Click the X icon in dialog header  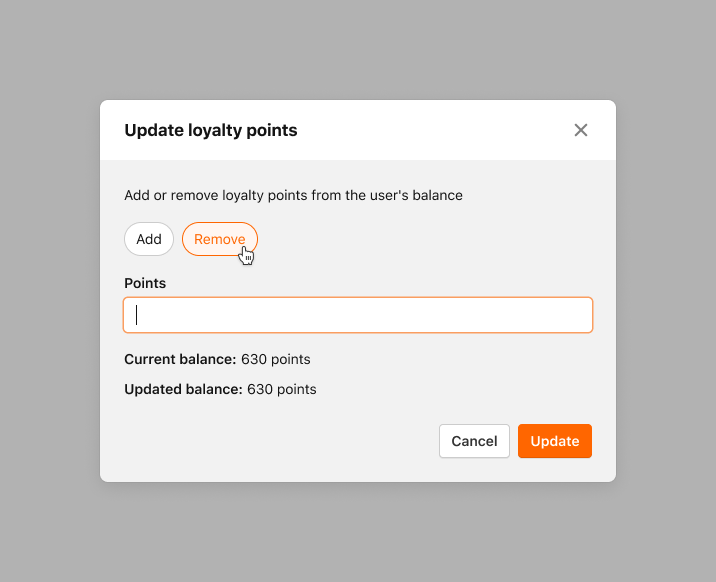coord(580,130)
